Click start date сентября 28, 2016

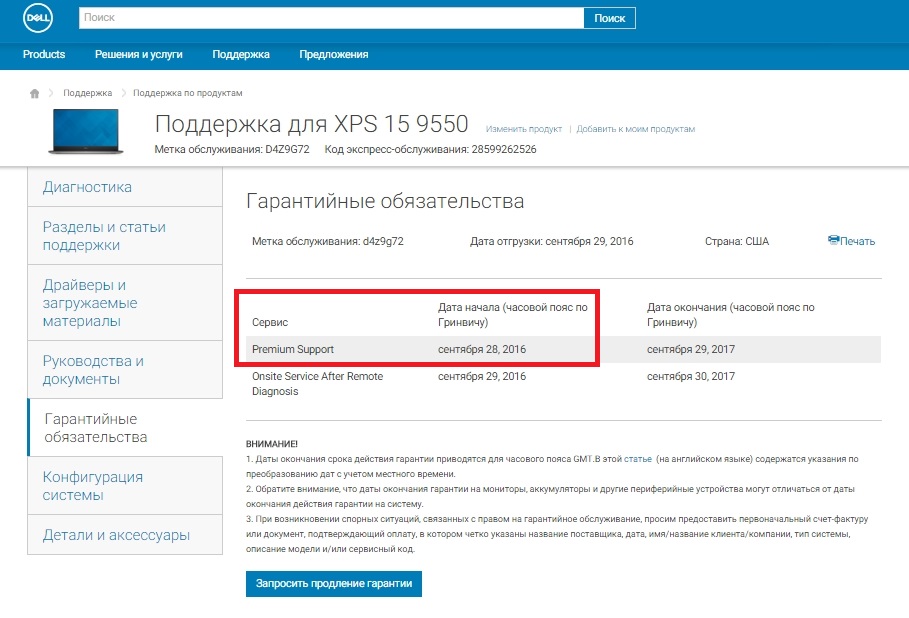pyautogui.click(x=482, y=350)
